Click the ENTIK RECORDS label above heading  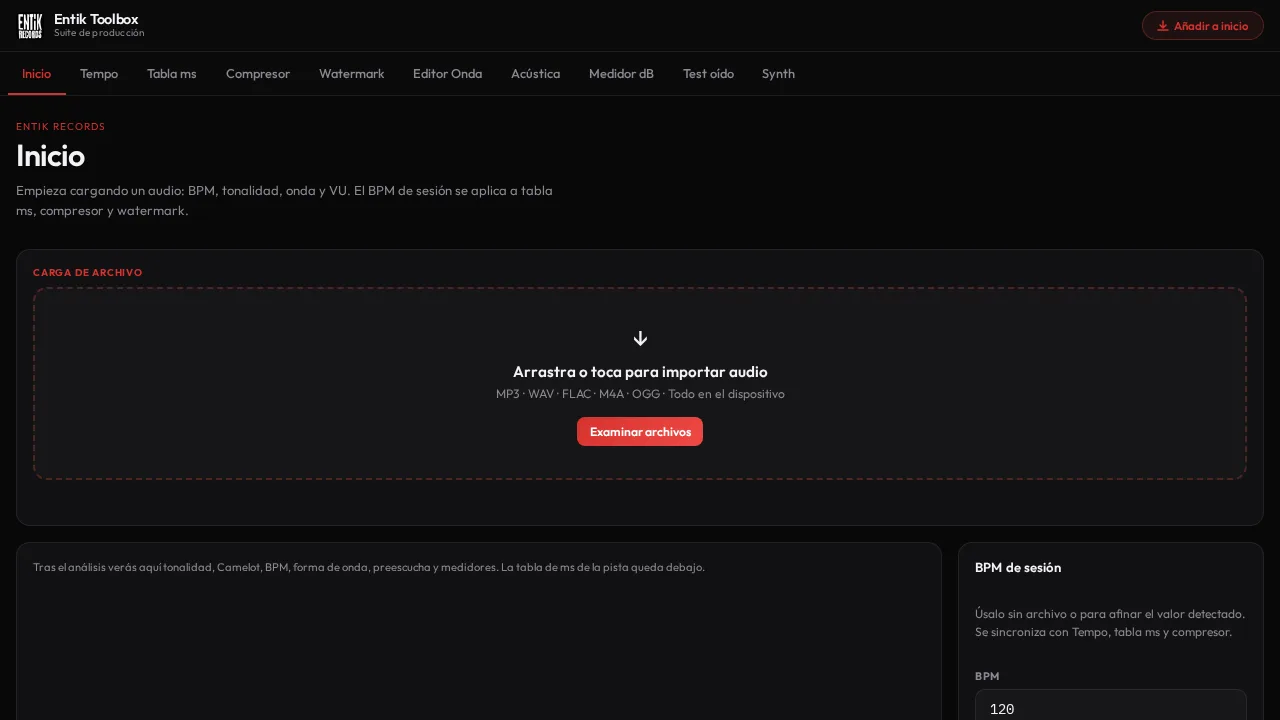(61, 127)
